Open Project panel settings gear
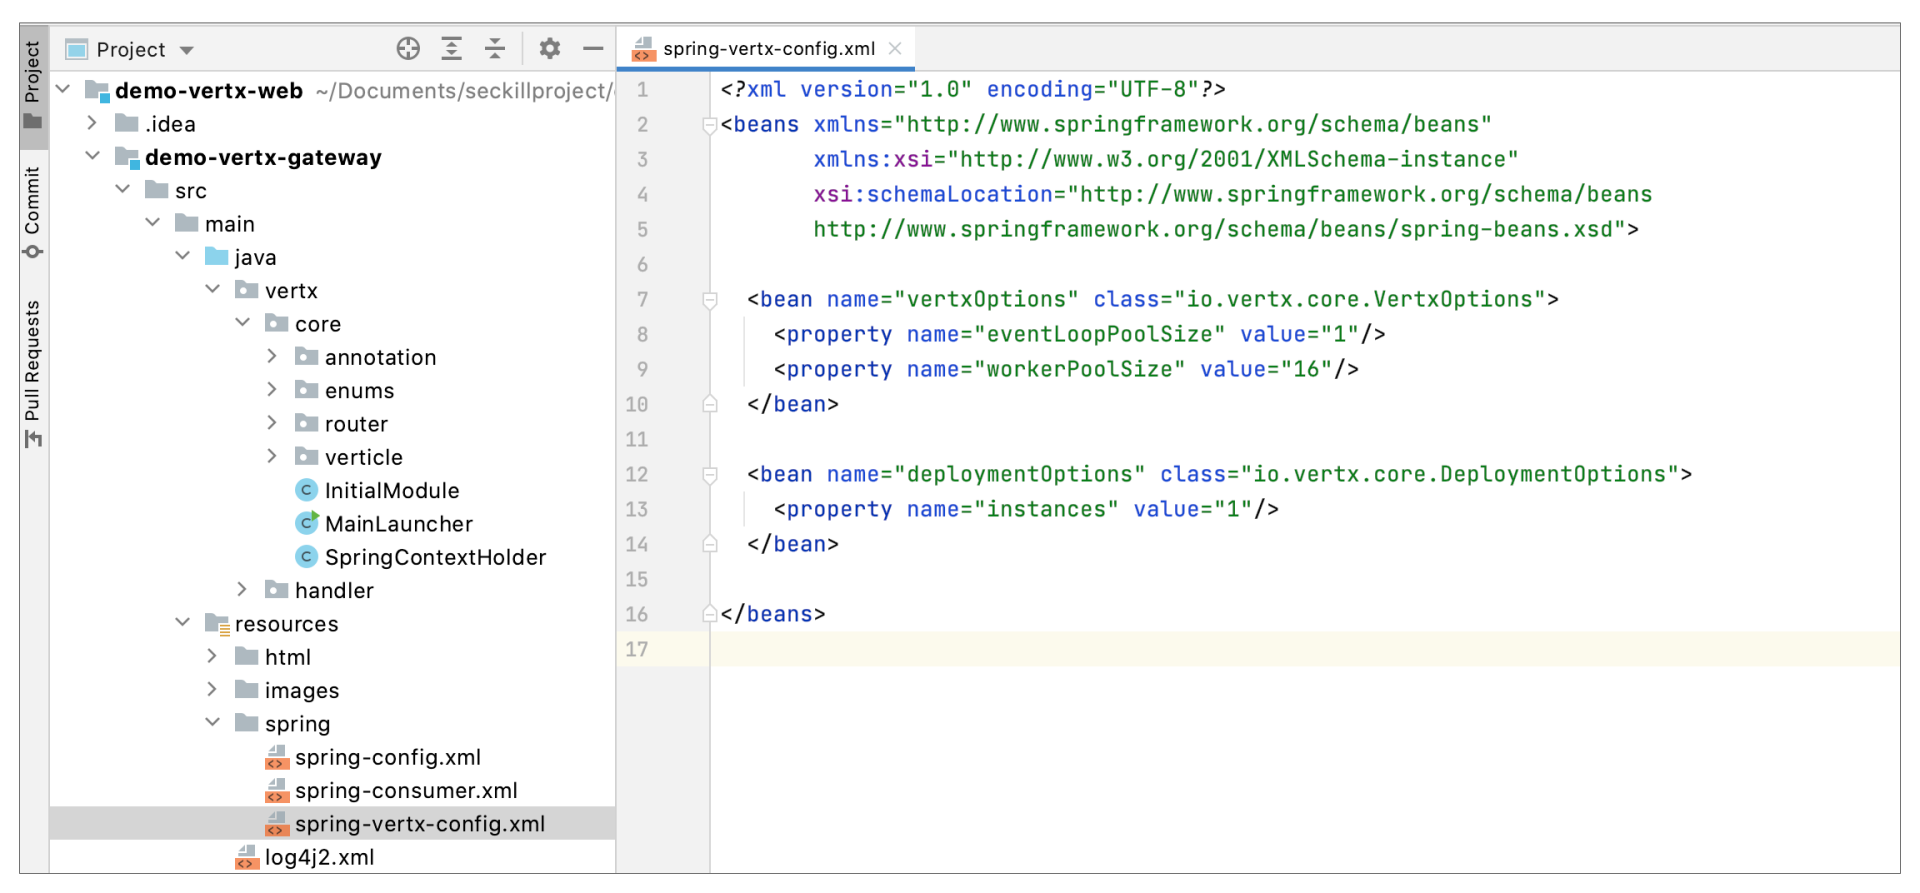Screen dimensions: 1920x893 click(x=550, y=49)
